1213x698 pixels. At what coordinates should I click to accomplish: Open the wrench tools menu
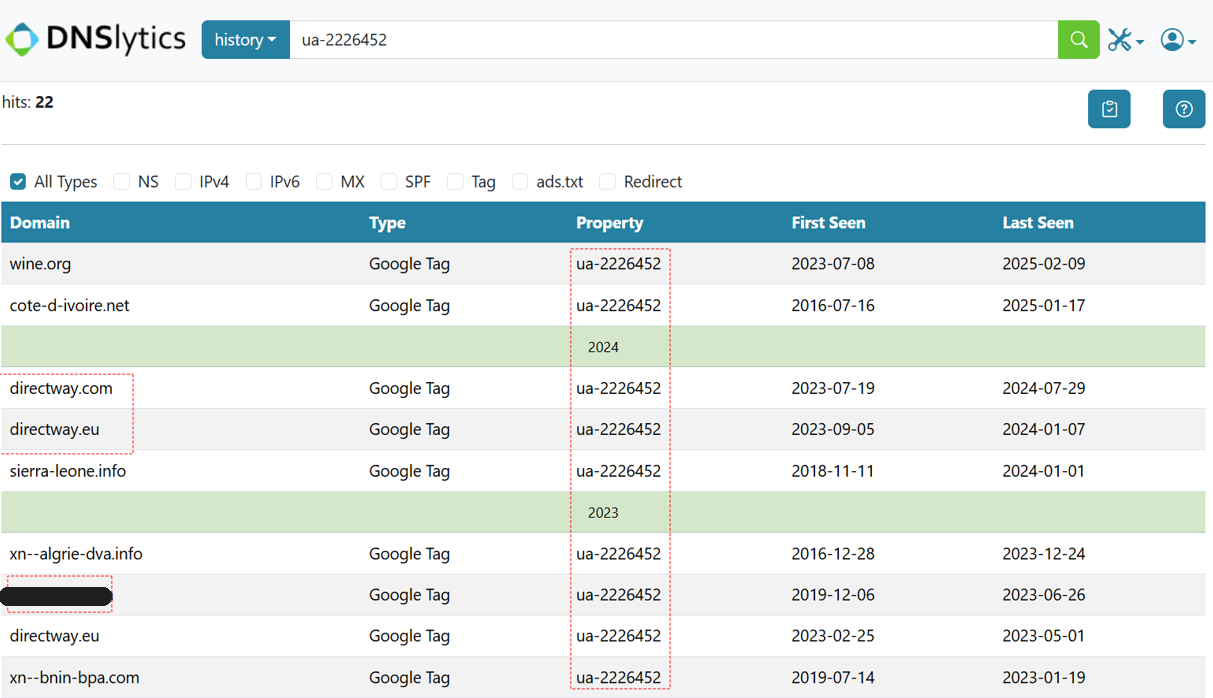click(1125, 40)
